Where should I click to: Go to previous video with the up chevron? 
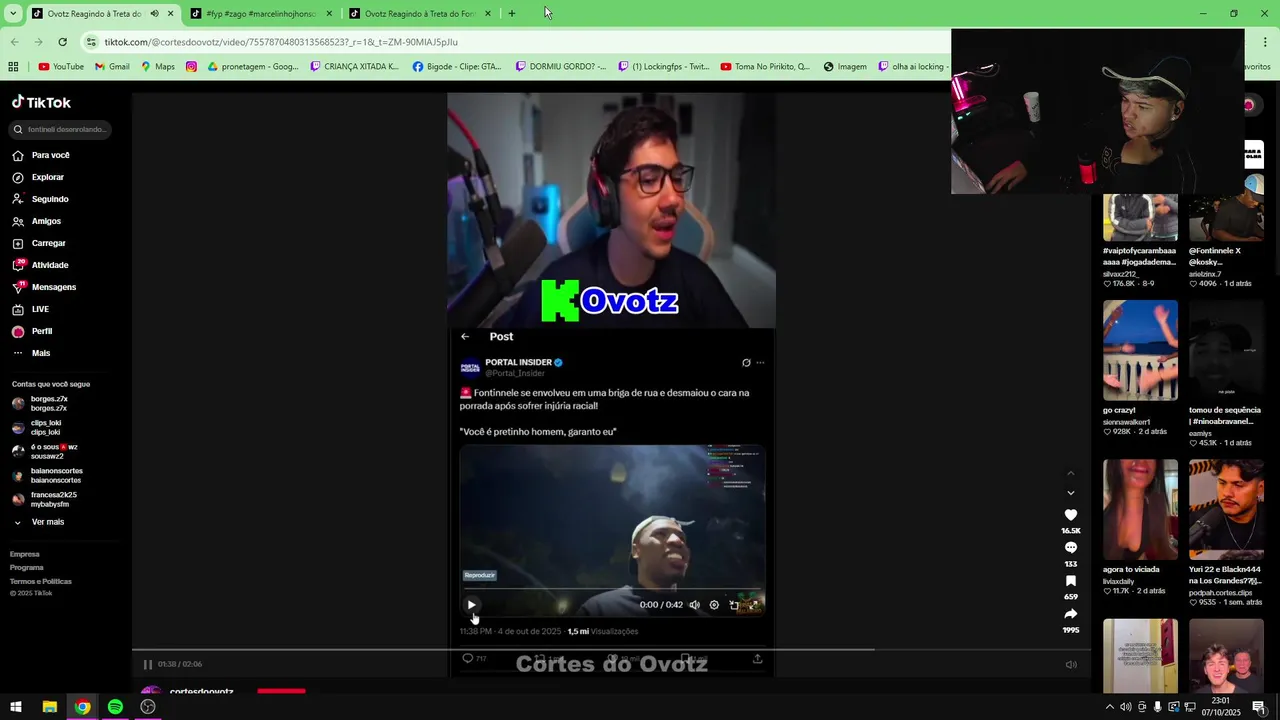tap(1071, 473)
